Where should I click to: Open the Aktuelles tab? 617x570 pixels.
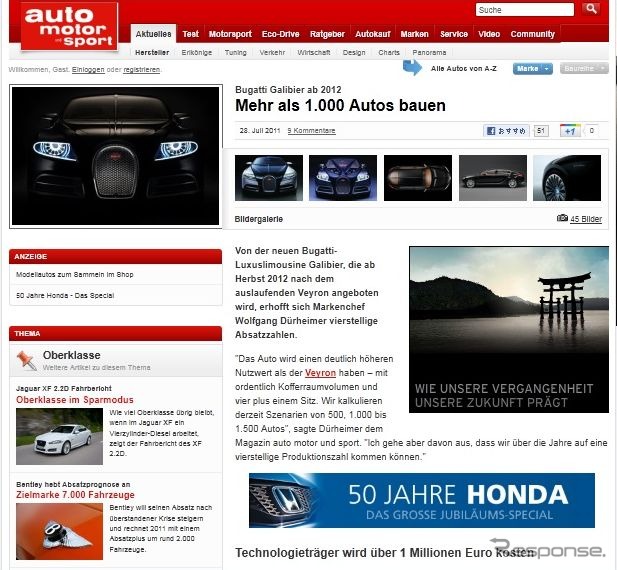point(153,34)
